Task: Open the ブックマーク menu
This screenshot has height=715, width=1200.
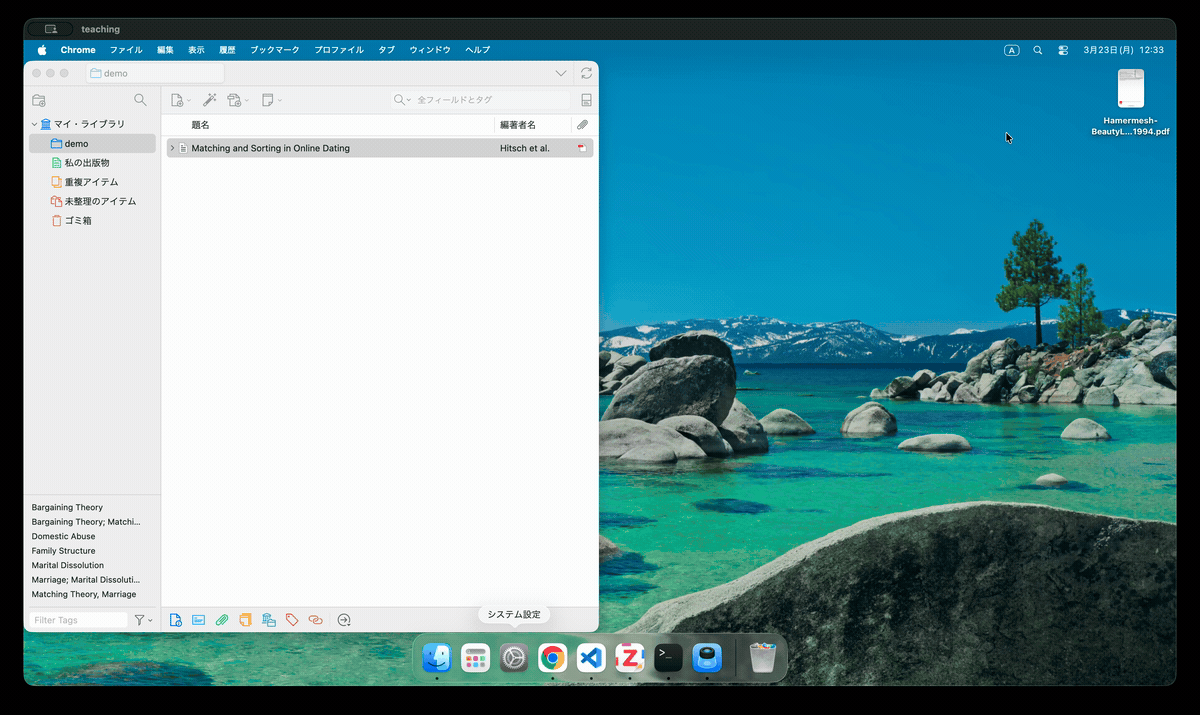Action: pyautogui.click(x=274, y=50)
